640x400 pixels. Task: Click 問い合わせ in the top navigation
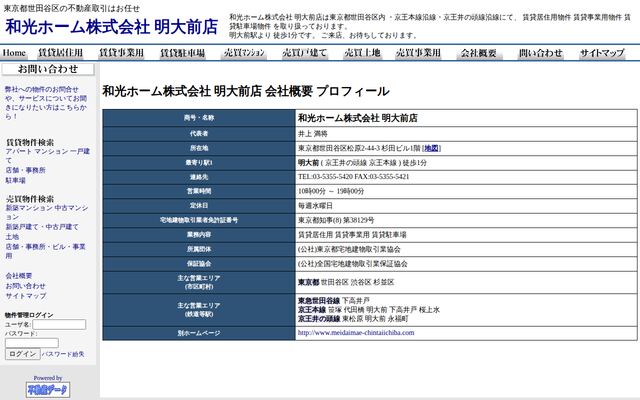(x=541, y=53)
